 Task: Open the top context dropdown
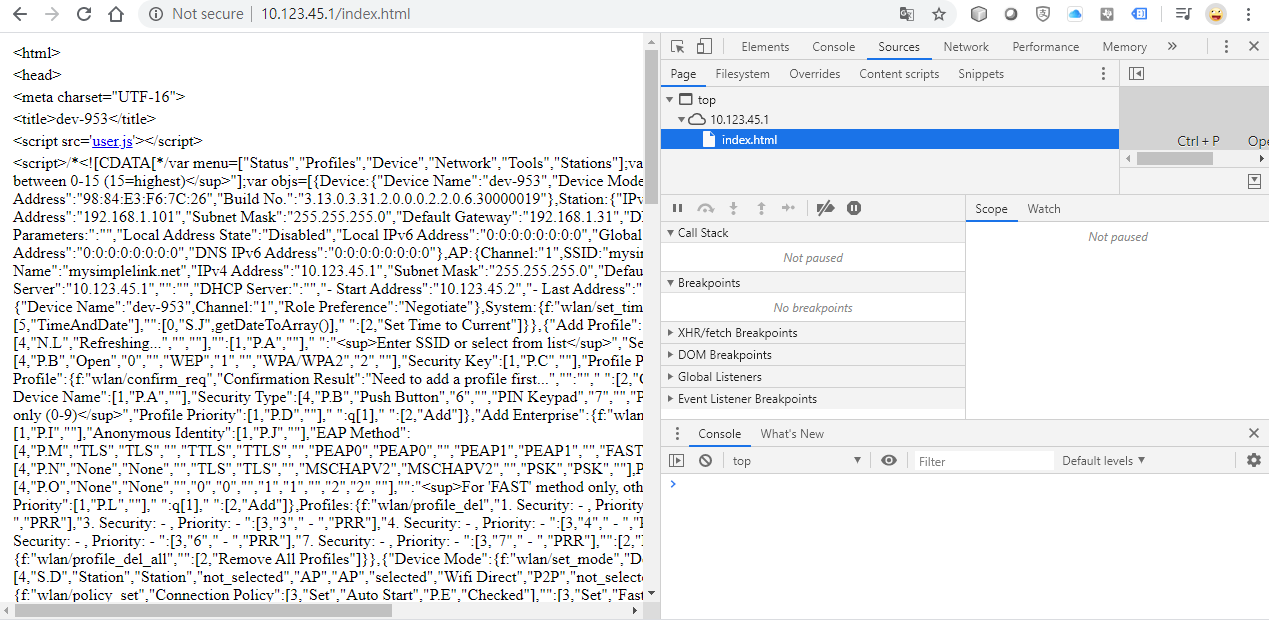796,461
